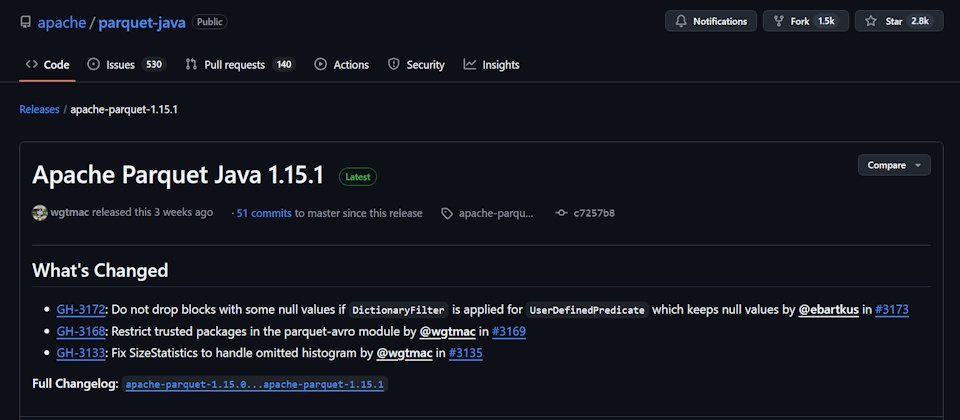Expand the Compare dropdown
The width and height of the screenshot is (960, 420).
(x=894, y=165)
